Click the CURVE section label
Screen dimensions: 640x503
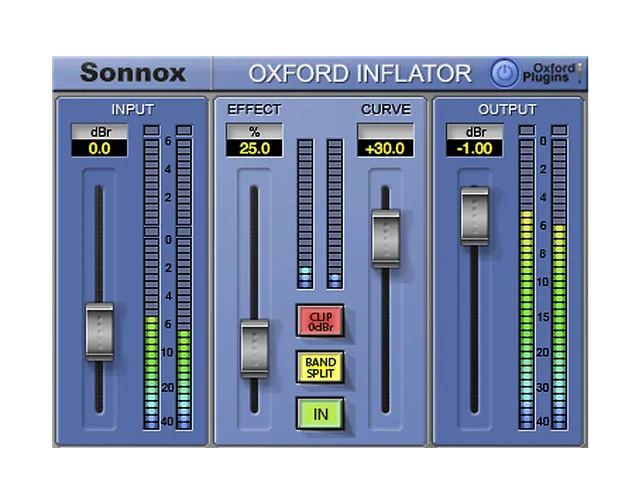386,109
